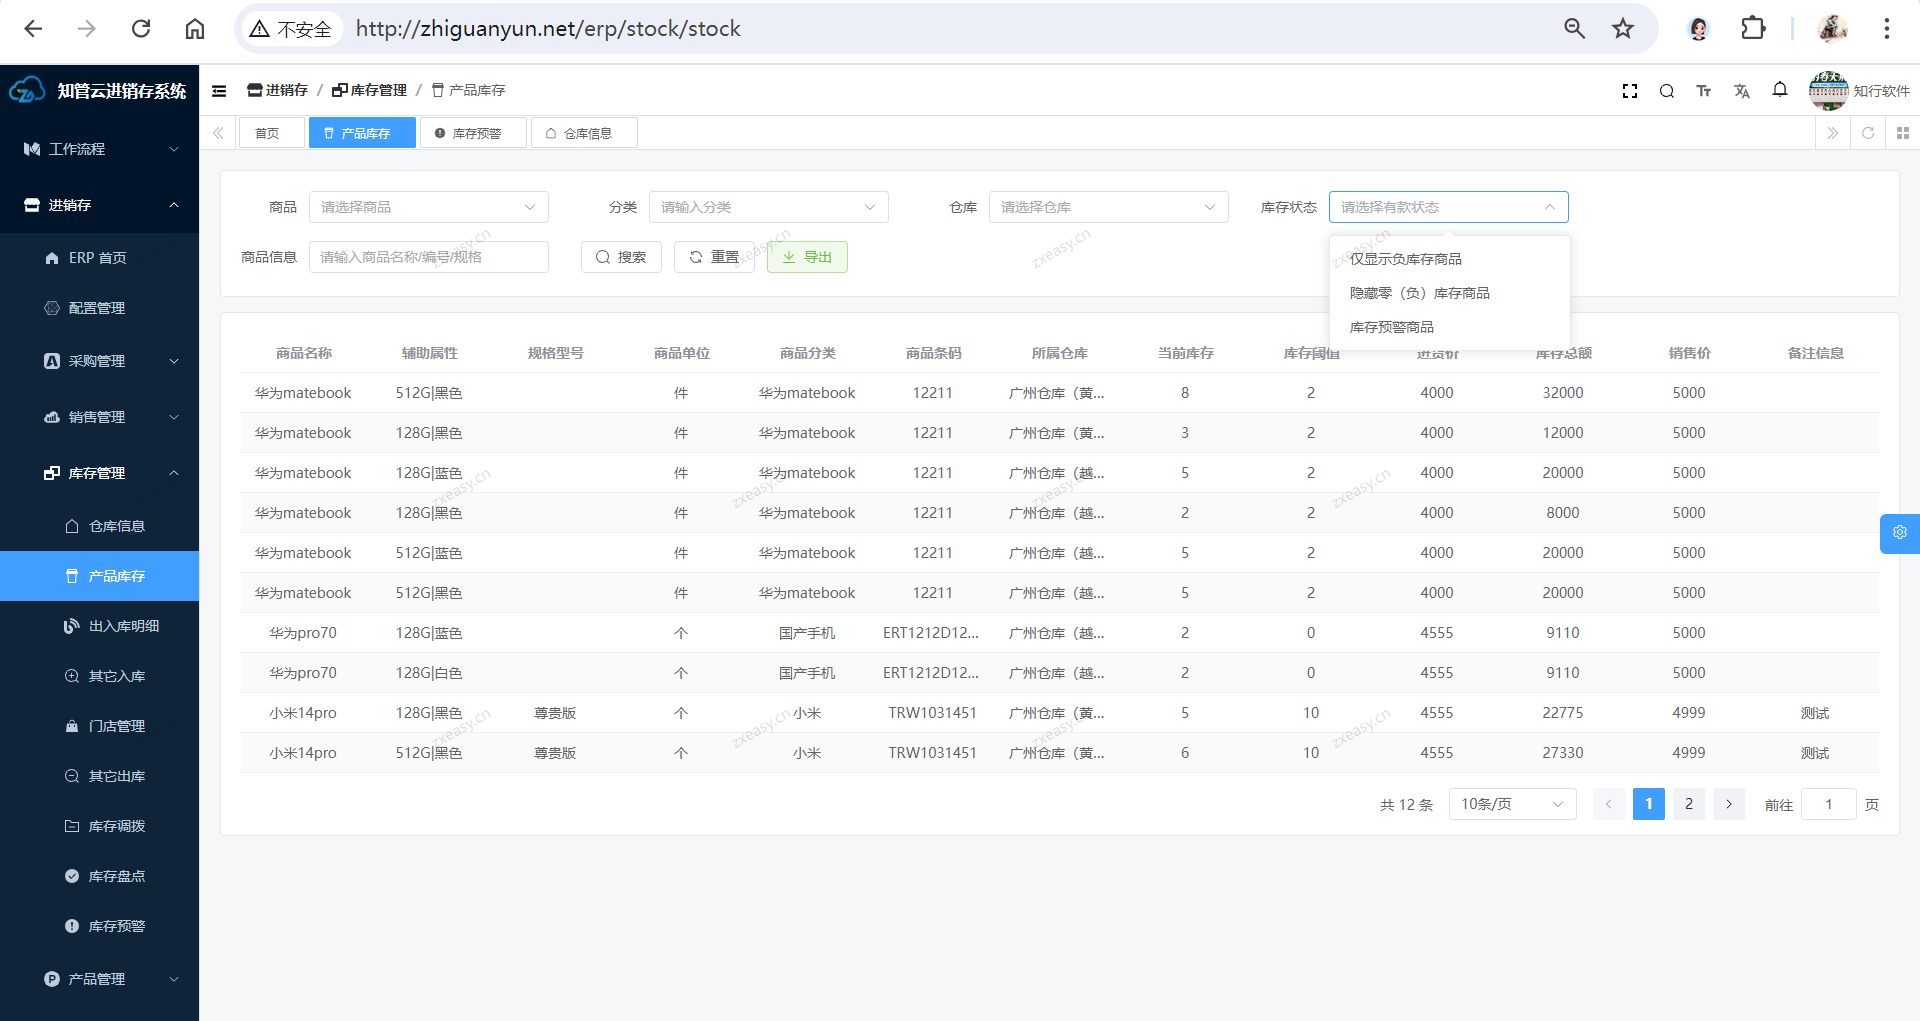Click the browser address bar URL

click(548, 29)
